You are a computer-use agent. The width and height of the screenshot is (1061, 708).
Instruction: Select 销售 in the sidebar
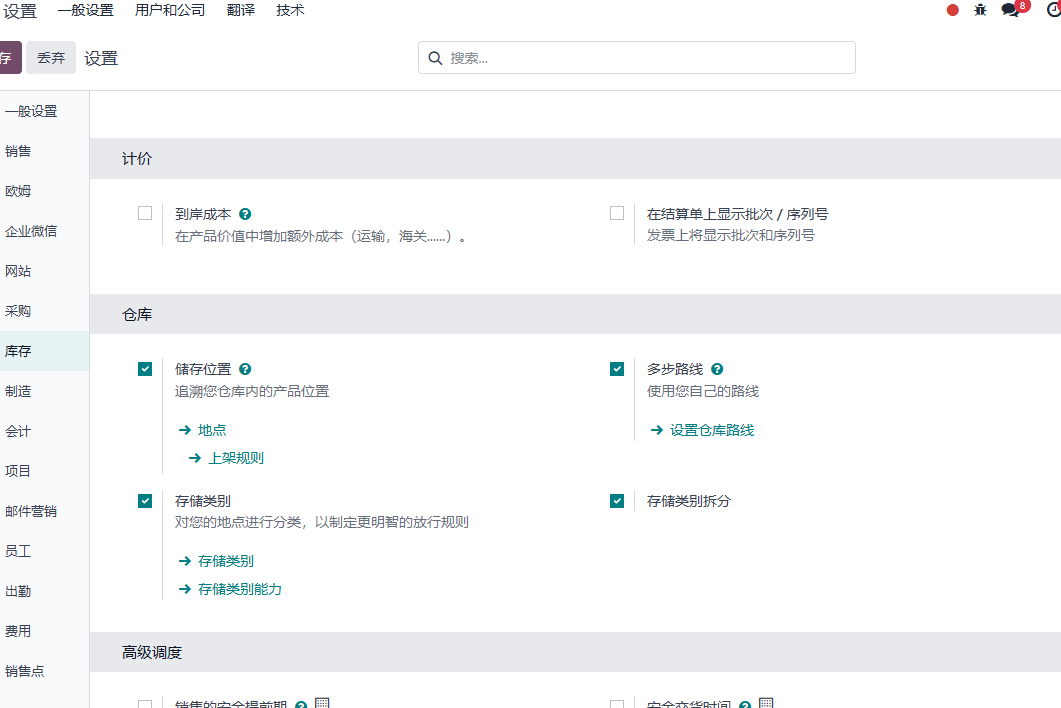44,151
